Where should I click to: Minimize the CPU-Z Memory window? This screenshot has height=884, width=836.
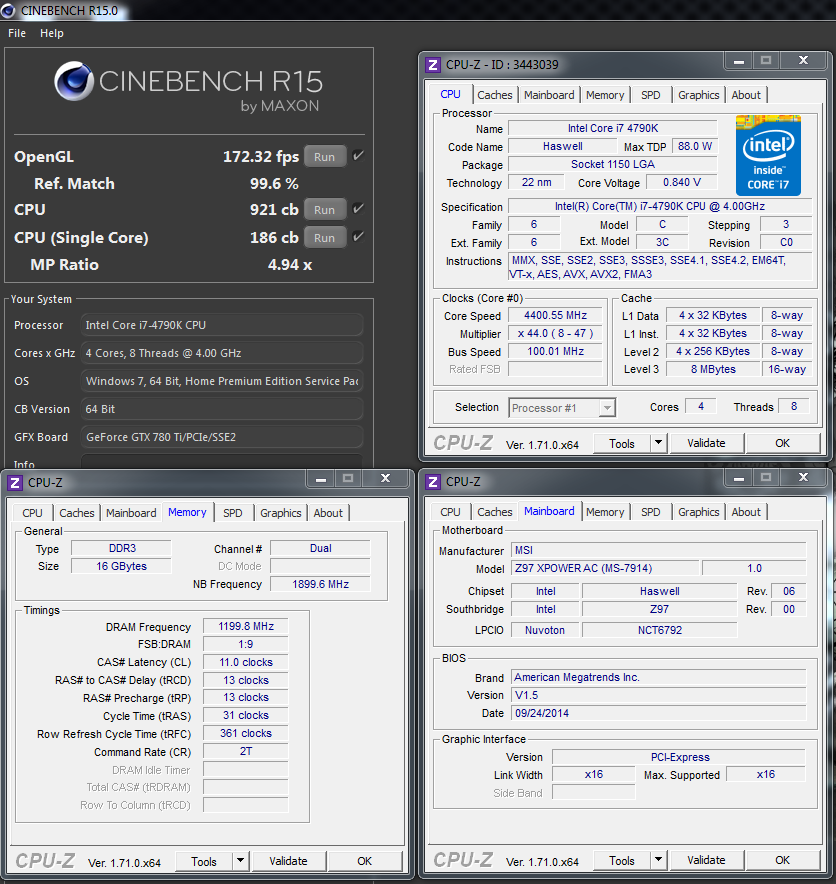pyautogui.click(x=321, y=479)
